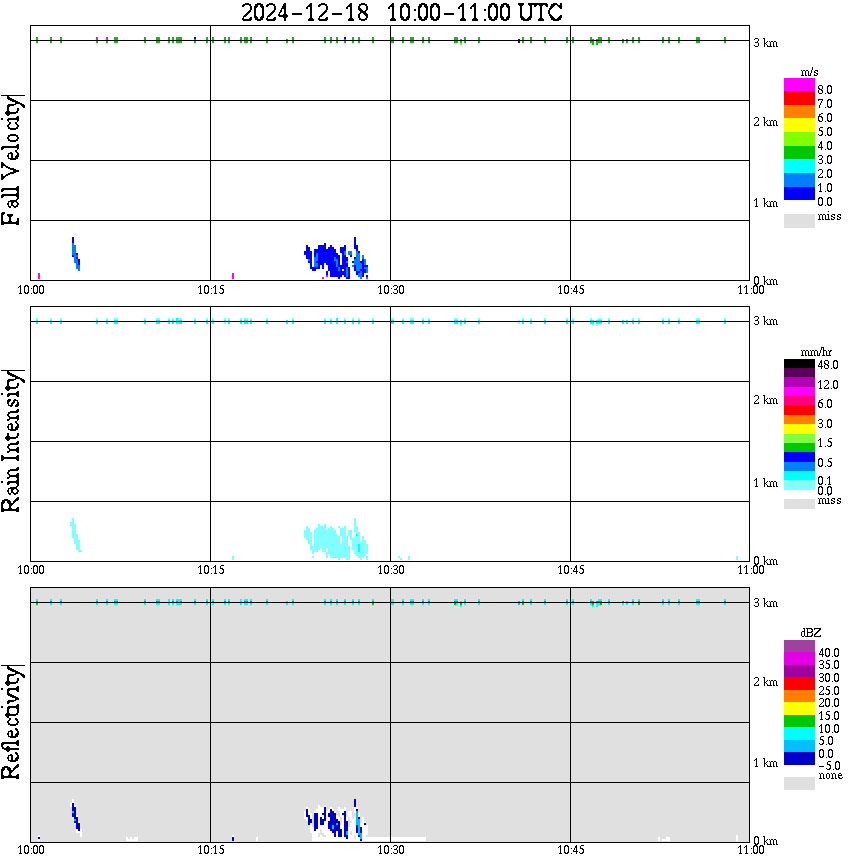Click the gray 'miss' swatch in velocity legend
The image size is (850, 868).
[799, 220]
